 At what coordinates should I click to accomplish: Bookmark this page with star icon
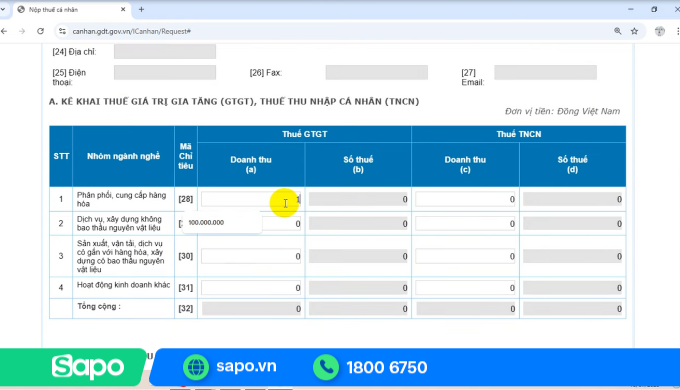pos(634,31)
